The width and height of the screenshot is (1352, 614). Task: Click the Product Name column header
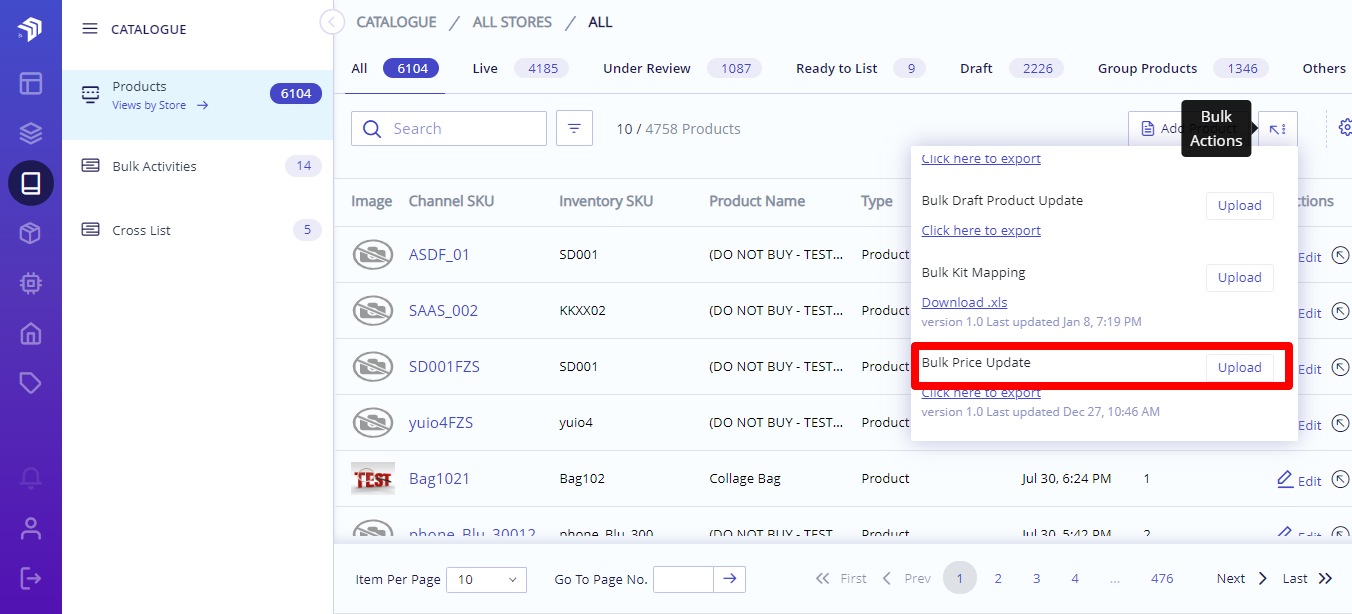(757, 201)
